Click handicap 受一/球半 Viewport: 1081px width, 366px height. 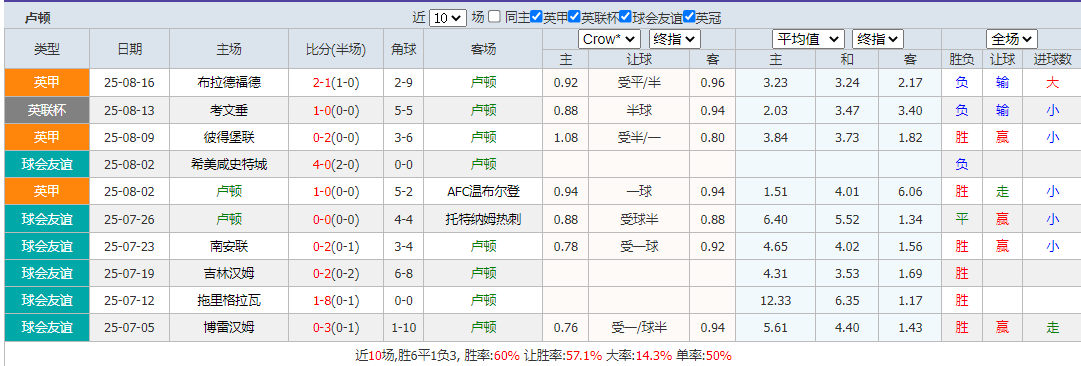(638, 327)
